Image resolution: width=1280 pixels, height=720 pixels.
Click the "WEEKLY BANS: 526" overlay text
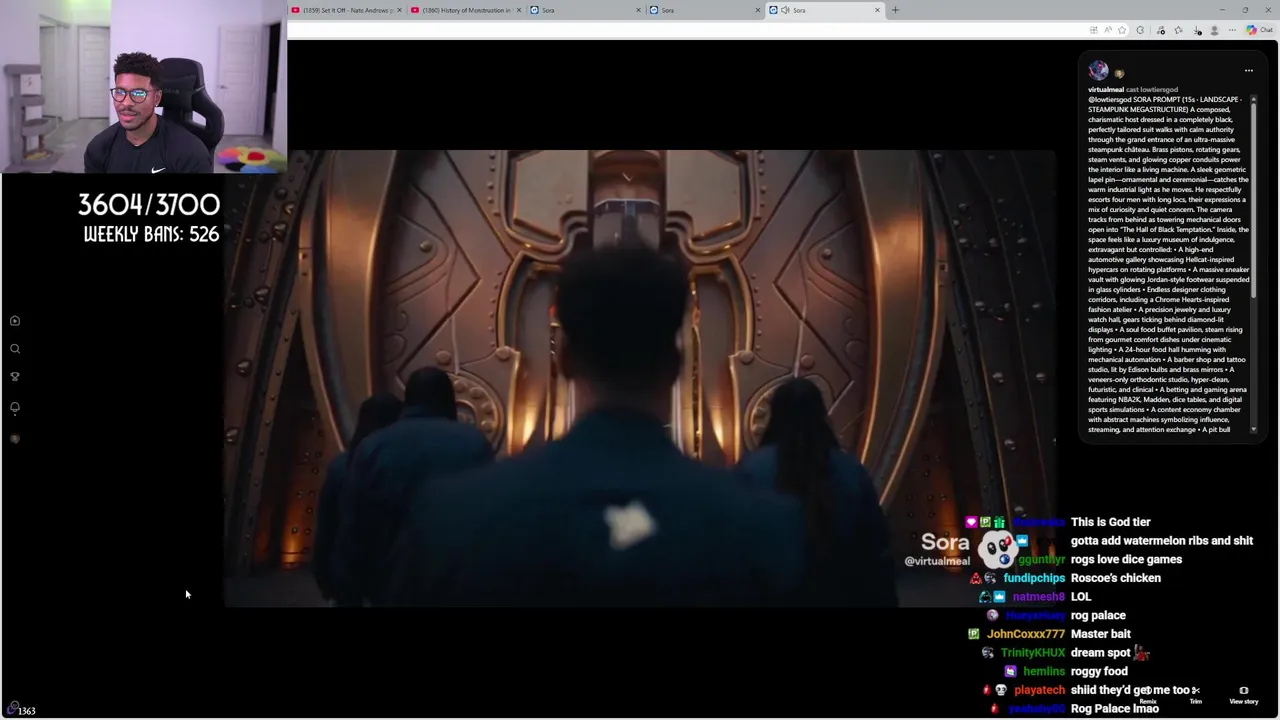(151, 234)
